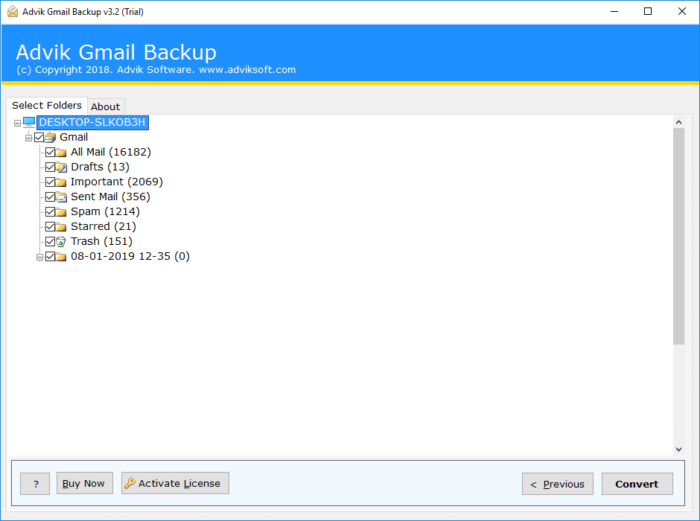
Task: Uncheck the Important (2069) checkbox
Action: (50, 182)
